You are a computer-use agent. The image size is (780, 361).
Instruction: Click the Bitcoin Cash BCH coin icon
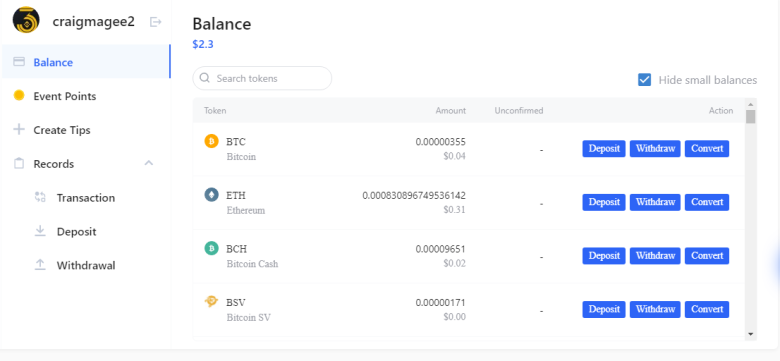211,248
